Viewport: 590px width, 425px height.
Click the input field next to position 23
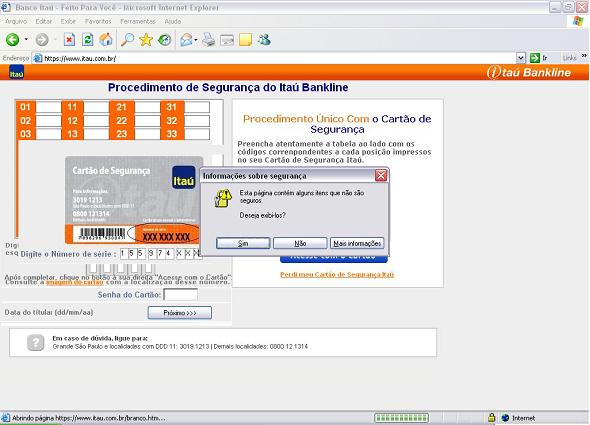click(147, 134)
